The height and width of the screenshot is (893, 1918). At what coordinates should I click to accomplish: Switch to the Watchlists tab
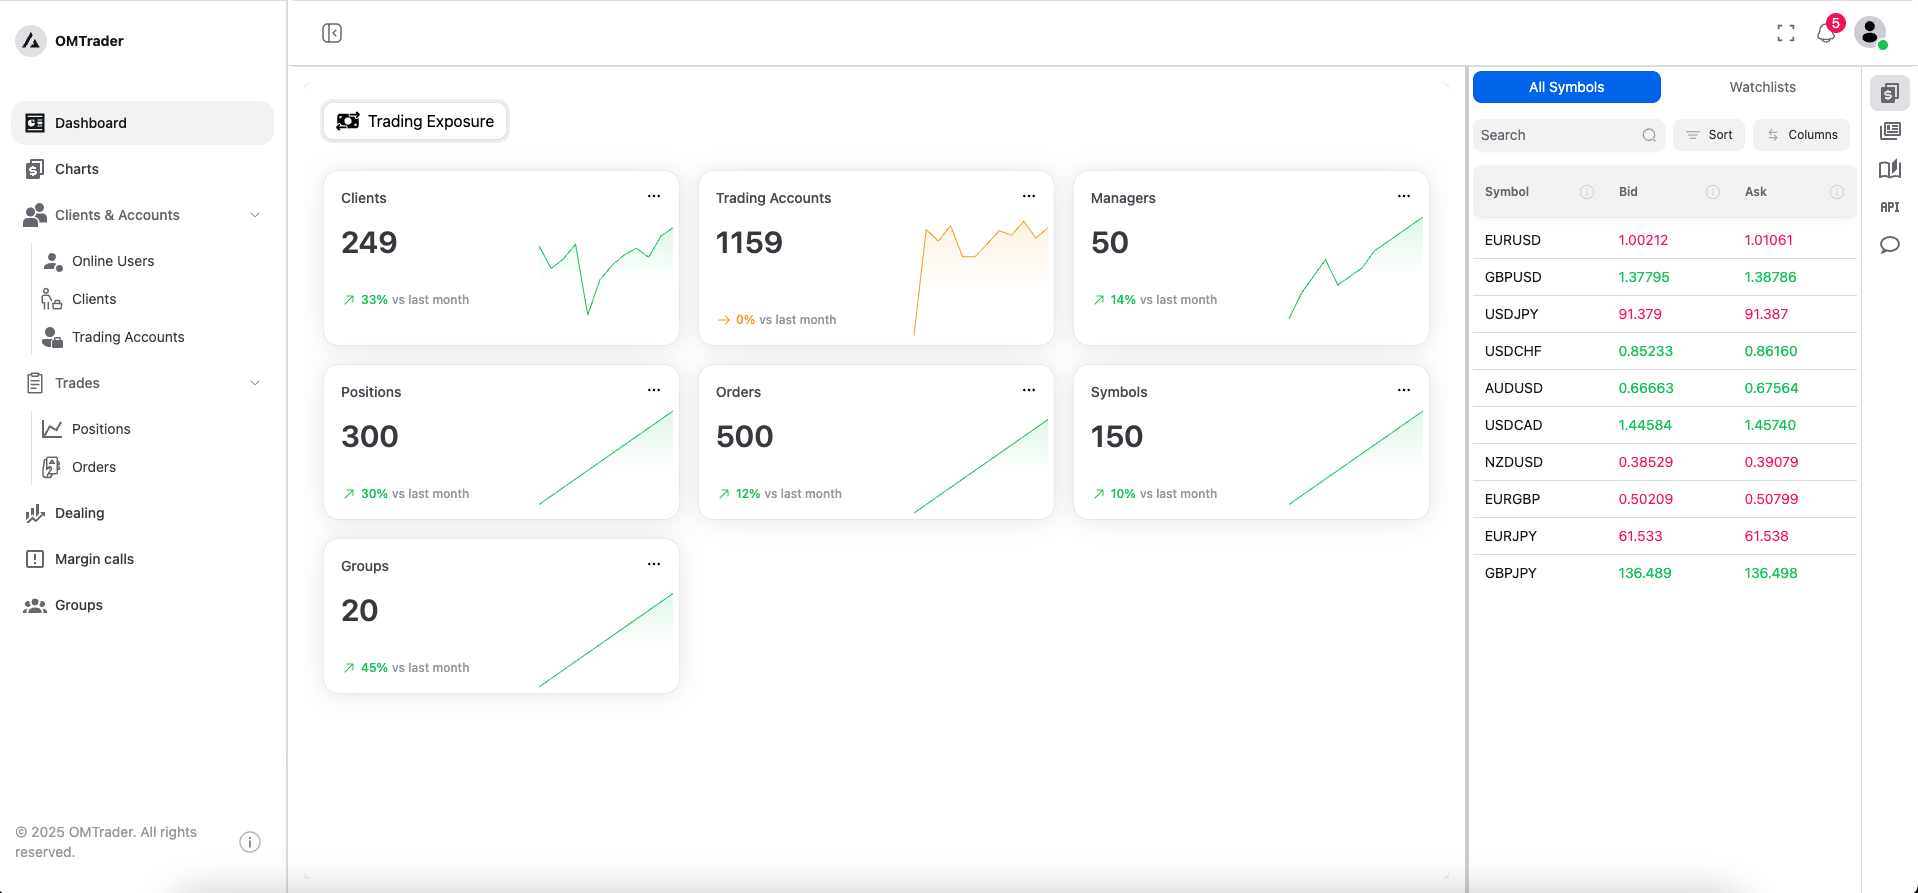tap(1762, 87)
